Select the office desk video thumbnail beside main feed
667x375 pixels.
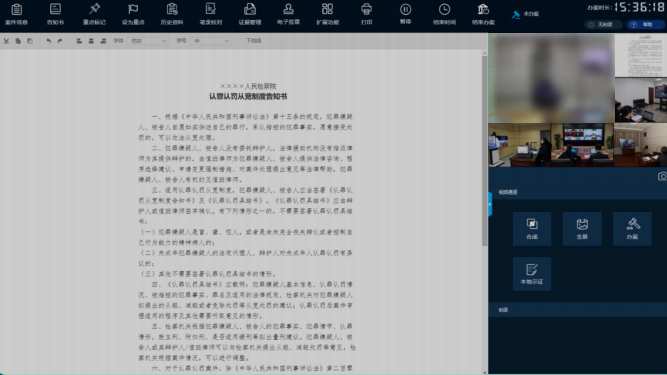pyautogui.click(x=641, y=100)
